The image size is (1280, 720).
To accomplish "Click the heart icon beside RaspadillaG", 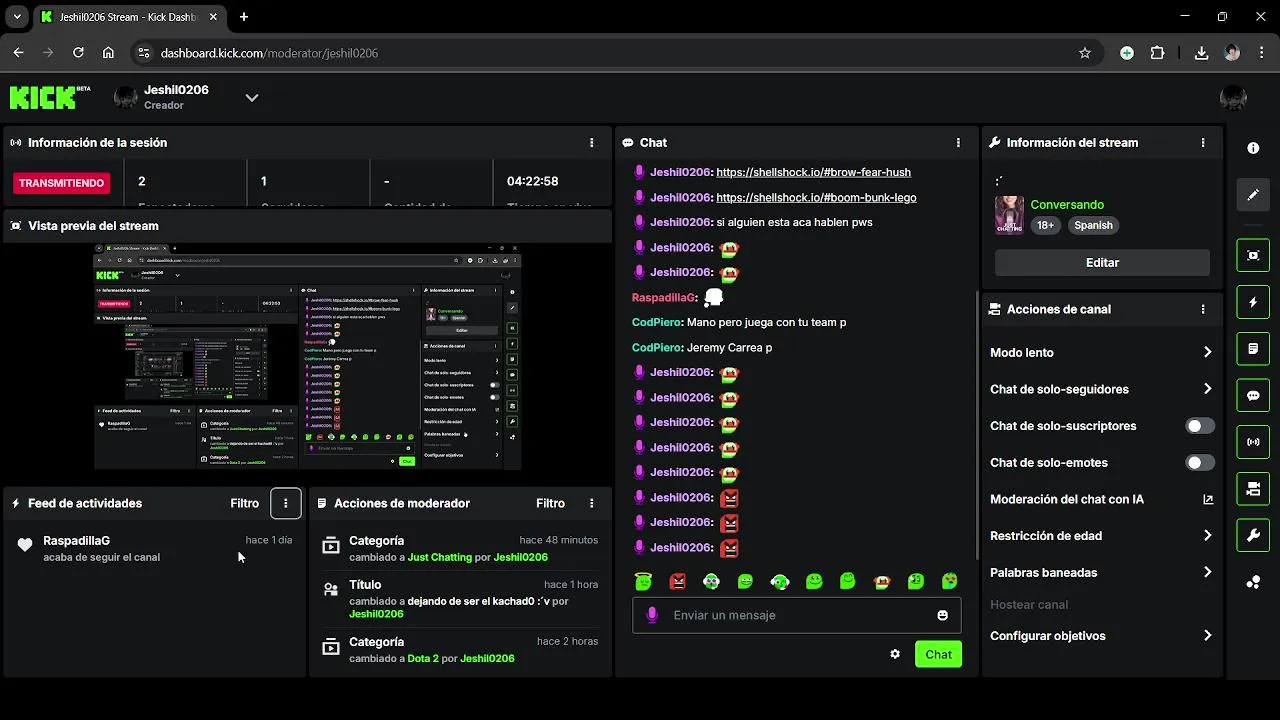I will (x=26, y=545).
